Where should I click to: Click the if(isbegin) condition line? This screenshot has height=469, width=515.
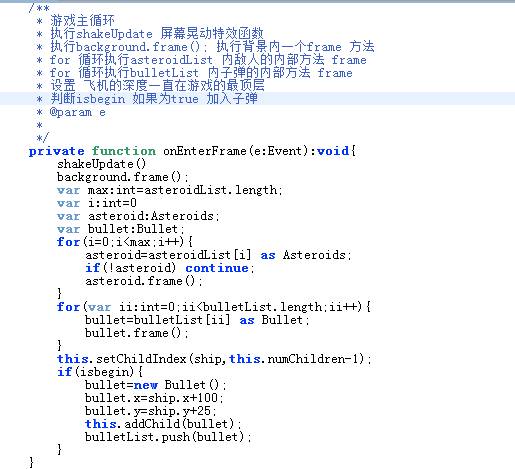100,372
